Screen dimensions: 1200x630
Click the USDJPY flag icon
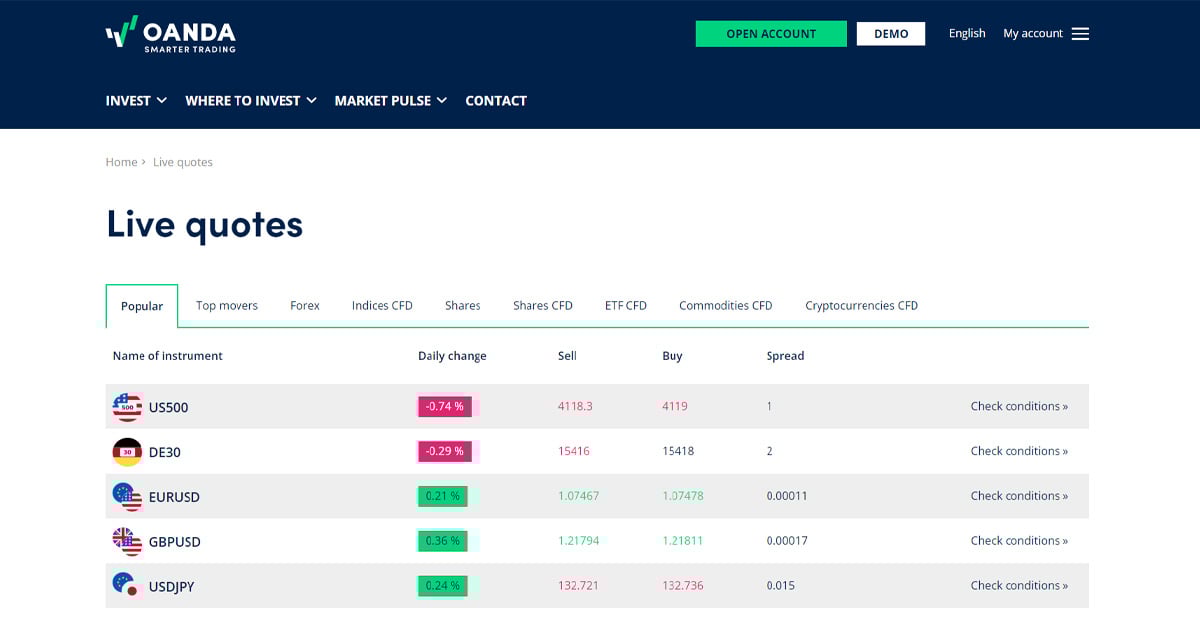[128, 586]
